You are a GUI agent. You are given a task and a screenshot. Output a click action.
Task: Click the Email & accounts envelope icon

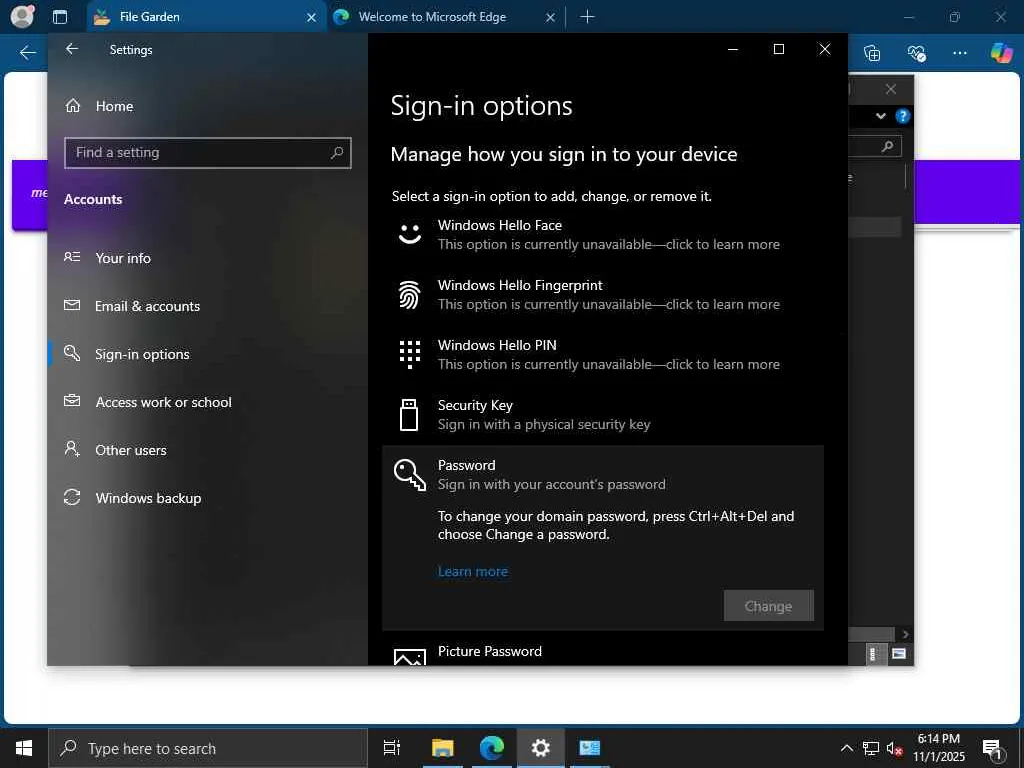click(72, 305)
